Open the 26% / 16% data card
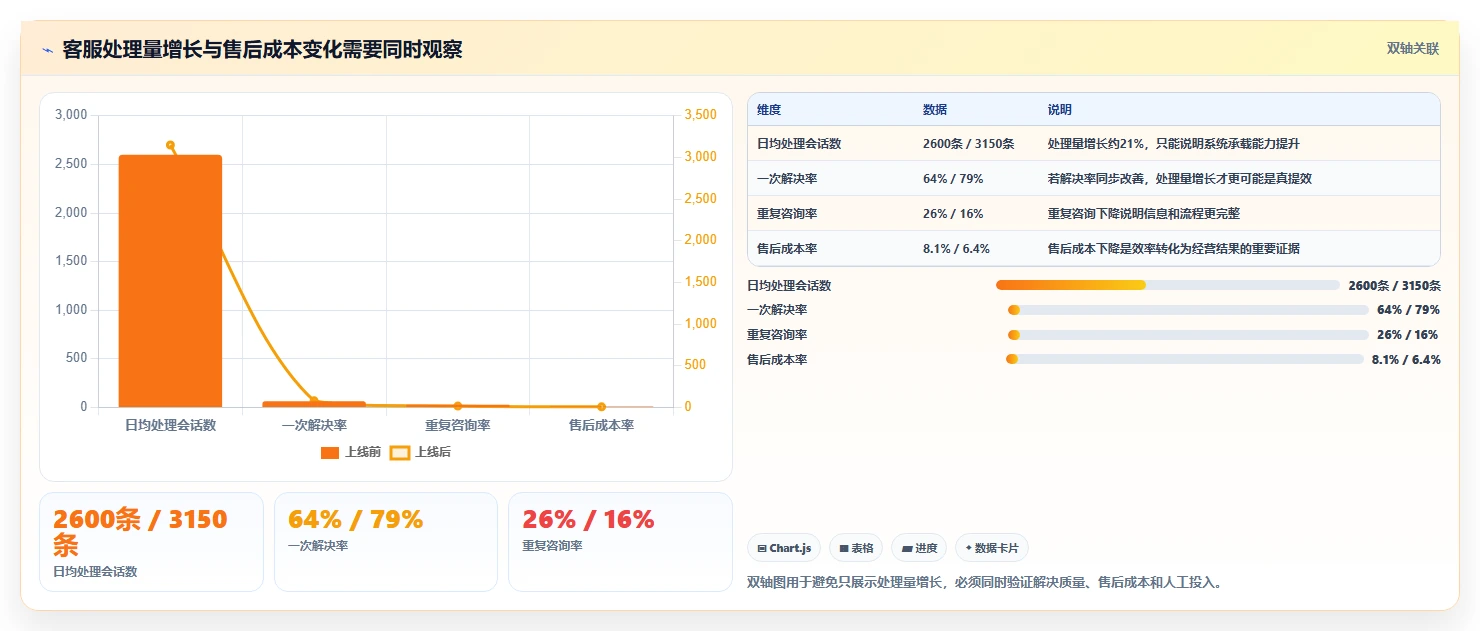Screen dimensions: 1480x631 click(x=620, y=542)
